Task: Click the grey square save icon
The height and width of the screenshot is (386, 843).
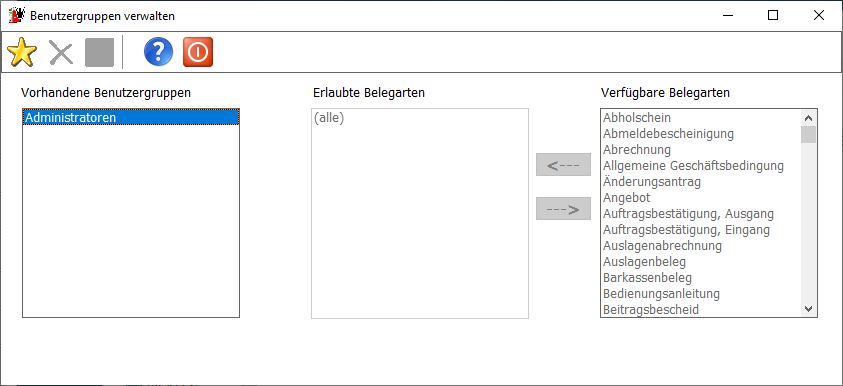Action: coord(99,52)
